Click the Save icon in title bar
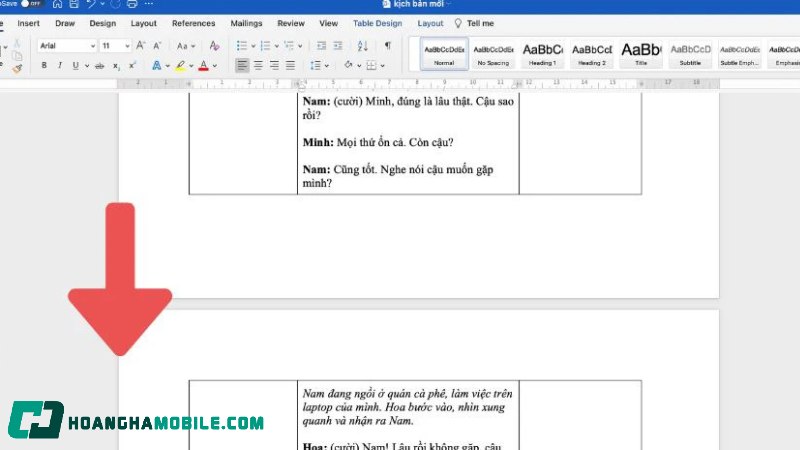The image size is (800, 450). click(x=74, y=4)
